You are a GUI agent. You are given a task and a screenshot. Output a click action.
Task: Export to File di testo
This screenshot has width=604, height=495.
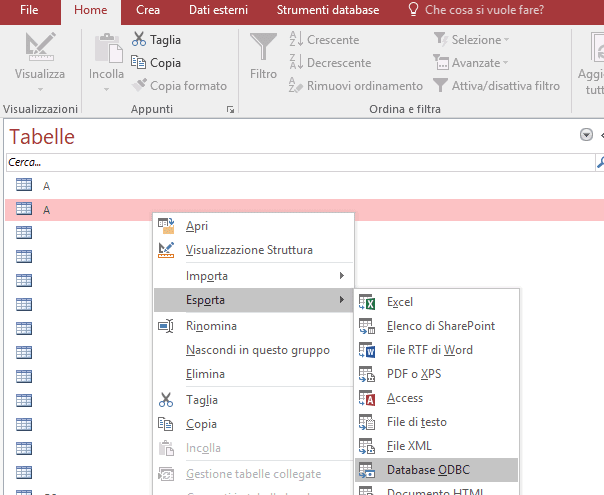436,422
